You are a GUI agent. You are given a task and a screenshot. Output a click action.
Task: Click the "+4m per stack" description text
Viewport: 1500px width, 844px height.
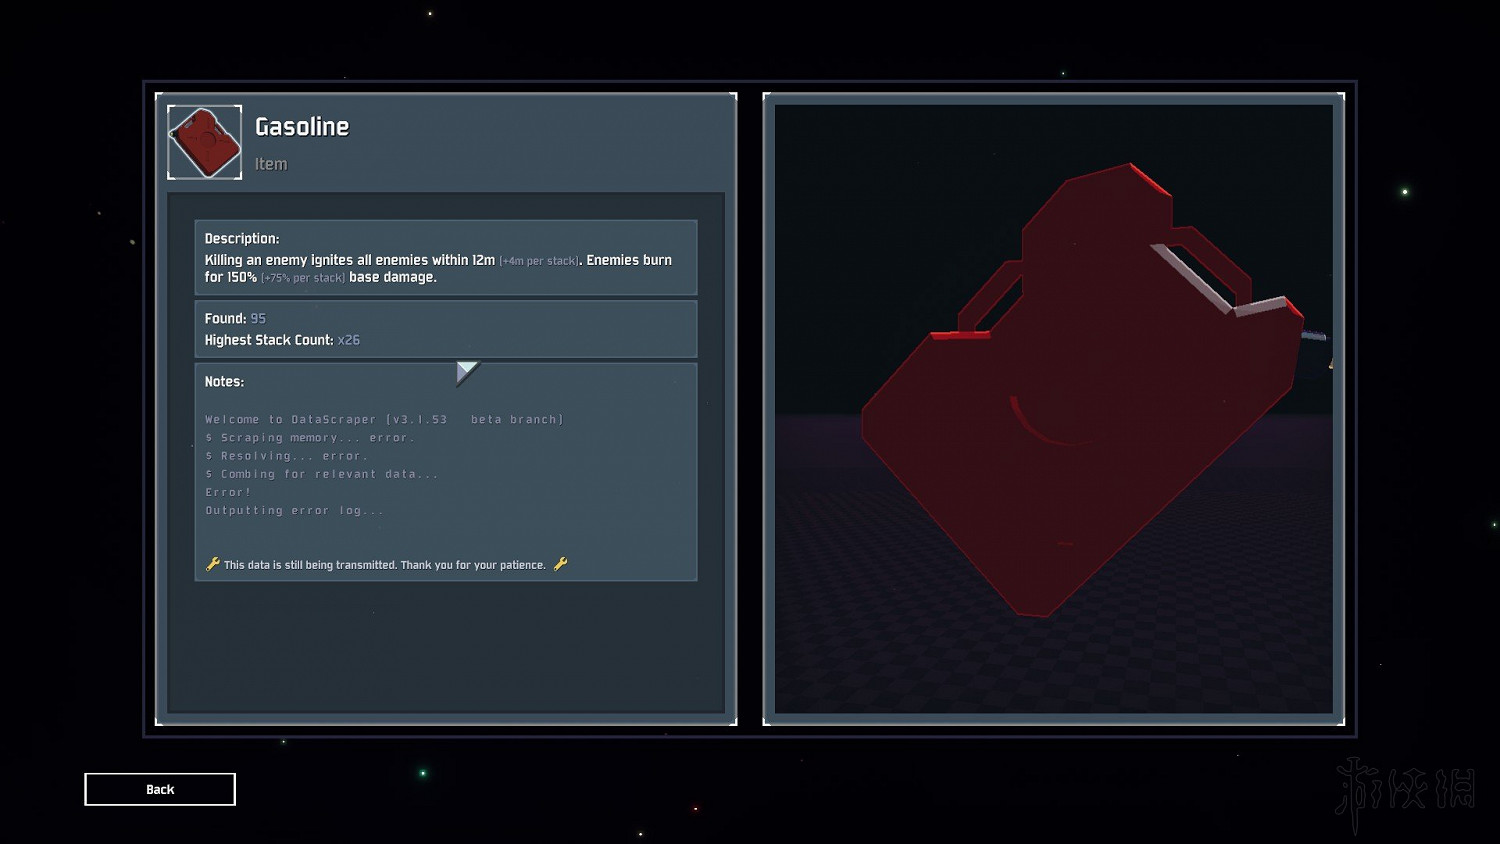tap(539, 261)
